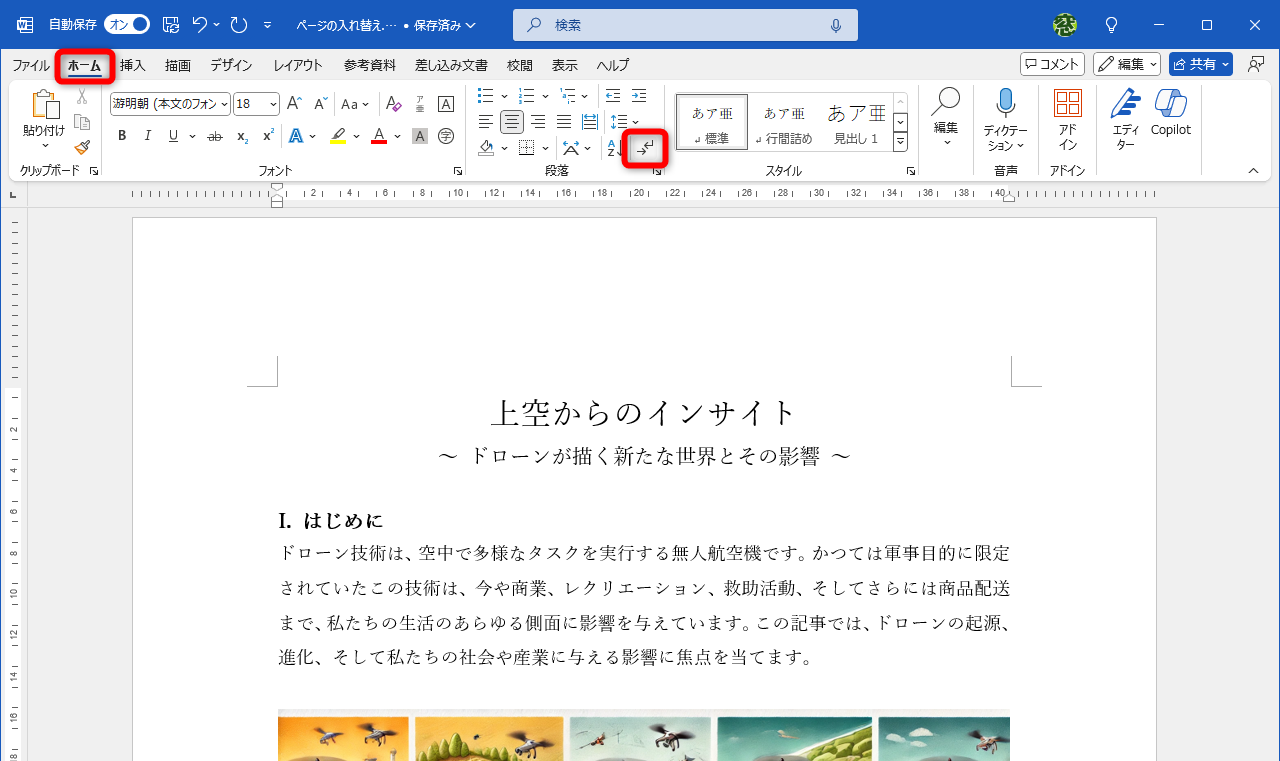The image size is (1280, 761).
Task: Toggle italic formatting
Action: (x=146, y=135)
